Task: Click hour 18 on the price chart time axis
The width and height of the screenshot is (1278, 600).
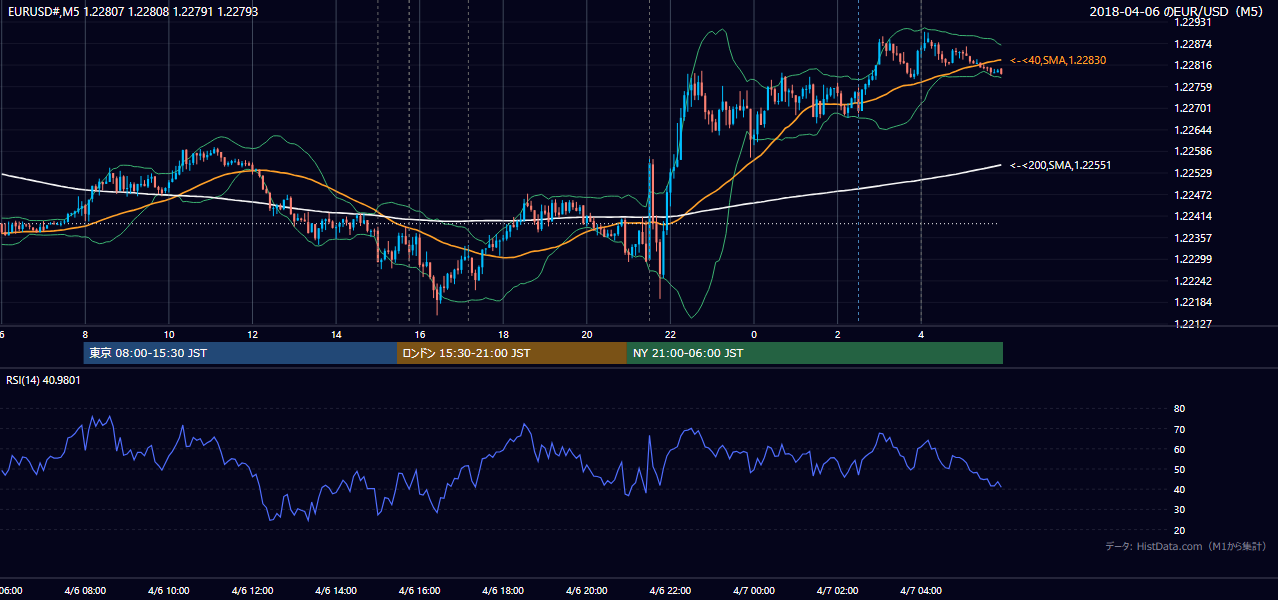Action: click(503, 334)
